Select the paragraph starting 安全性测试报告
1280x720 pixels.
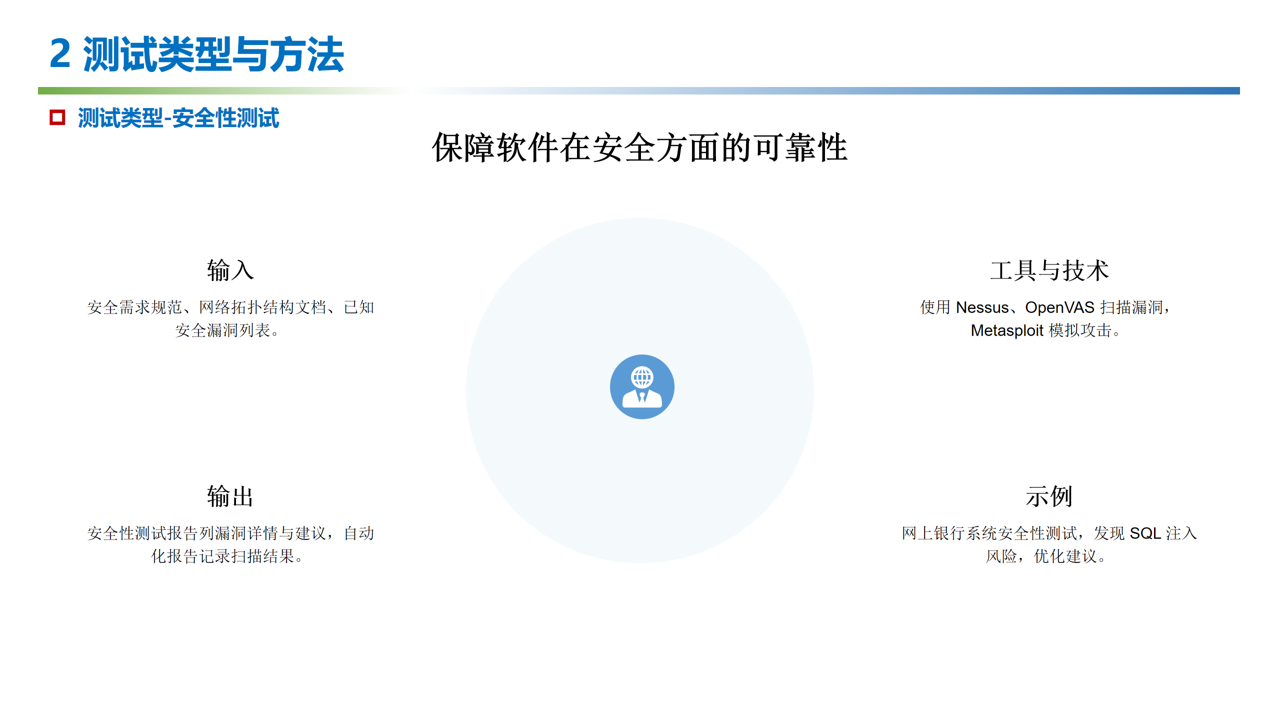230,545
